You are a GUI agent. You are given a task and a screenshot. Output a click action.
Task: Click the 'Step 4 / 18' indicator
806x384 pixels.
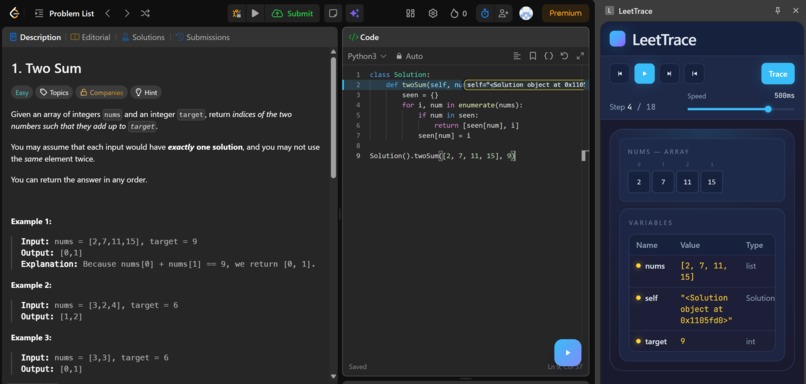(x=632, y=107)
